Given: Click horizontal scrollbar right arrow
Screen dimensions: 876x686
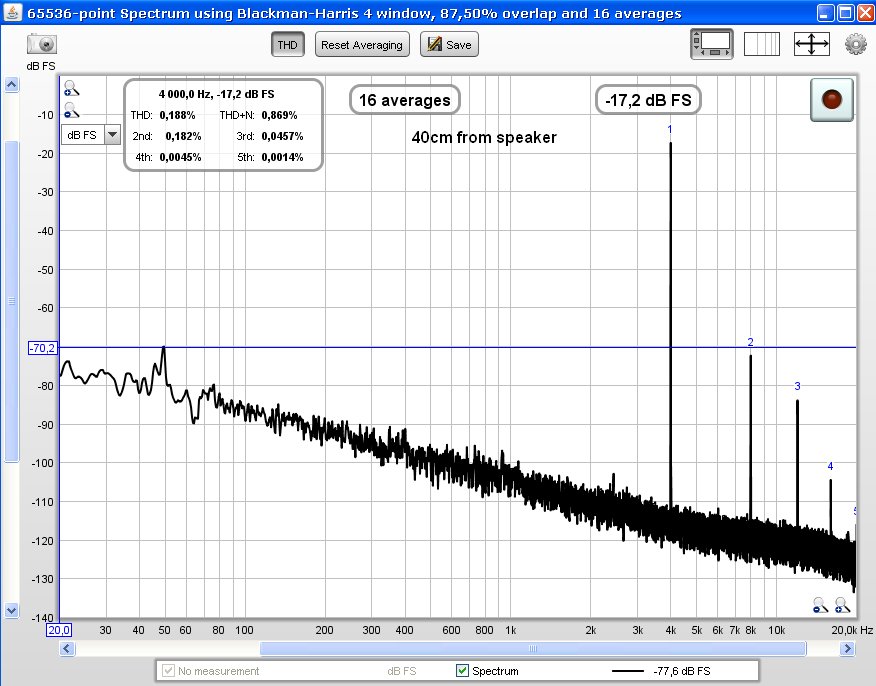Looking at the screenshot, I should (848, 649).
